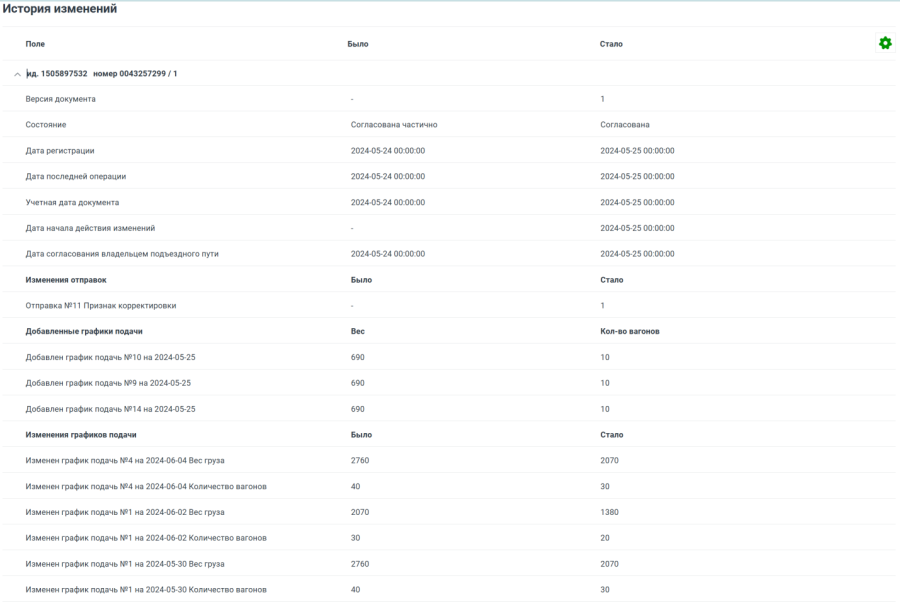Click the "Поле" column header
Viewport: 900px width, 605px height.
click(35, 44)
